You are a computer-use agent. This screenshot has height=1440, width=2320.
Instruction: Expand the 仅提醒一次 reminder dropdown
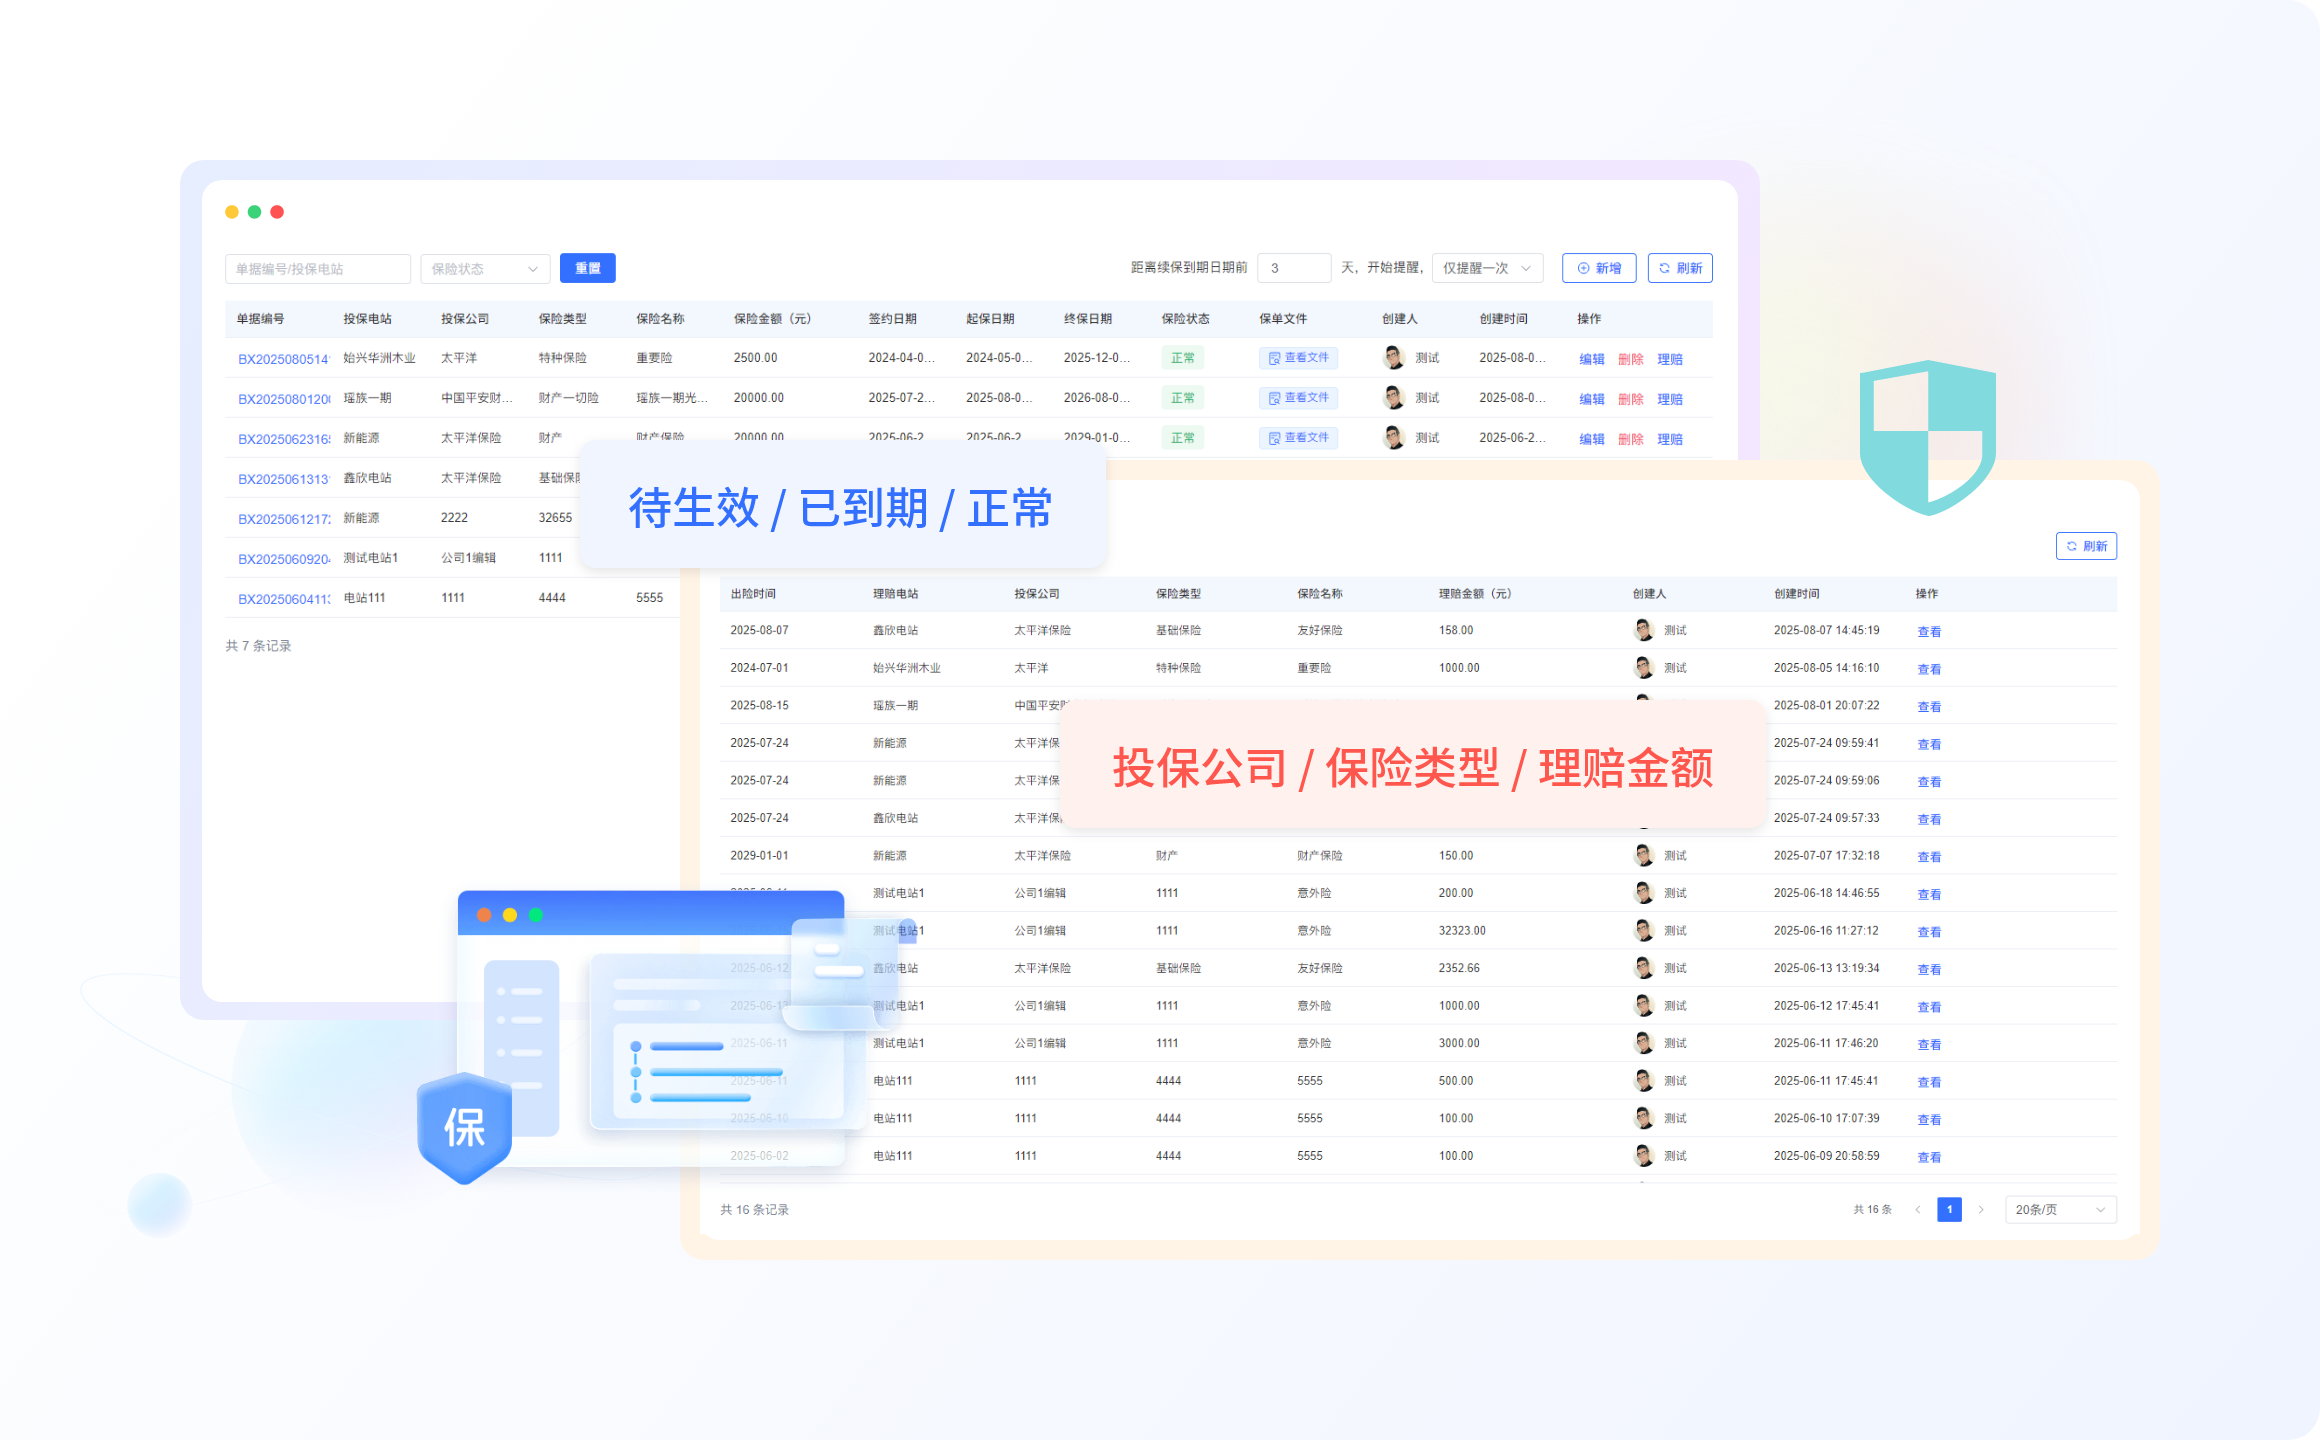click(1487, 268)
